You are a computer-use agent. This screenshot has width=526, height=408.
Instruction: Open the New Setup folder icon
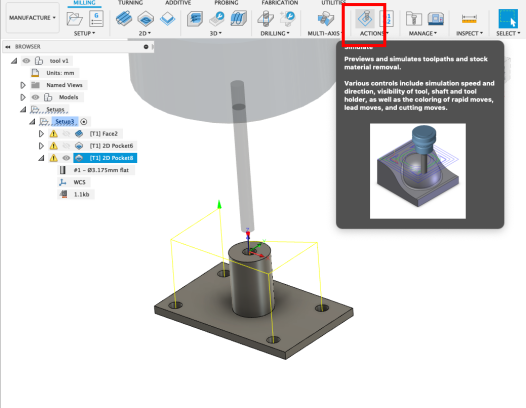[74, 19]
